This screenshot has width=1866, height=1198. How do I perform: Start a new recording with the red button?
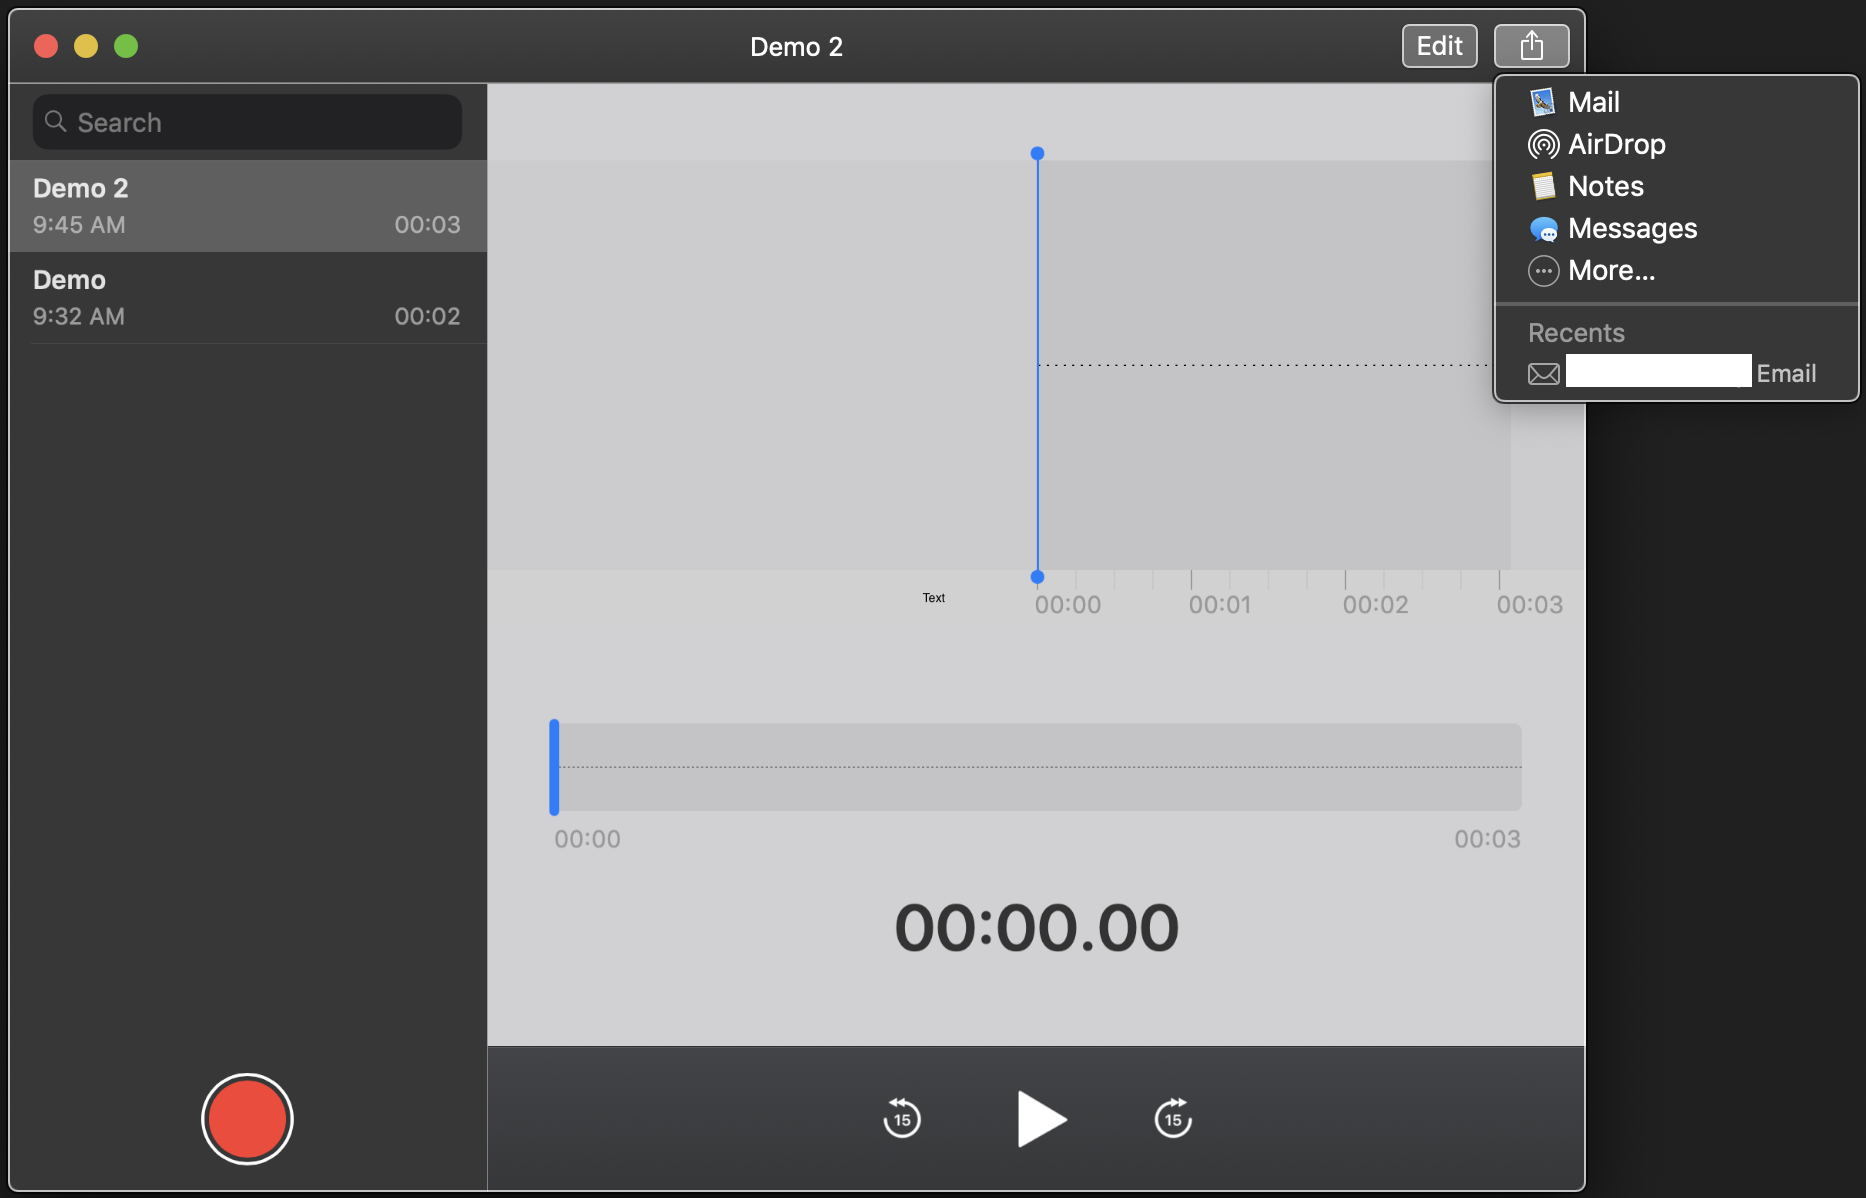[x=247, y=1119]
